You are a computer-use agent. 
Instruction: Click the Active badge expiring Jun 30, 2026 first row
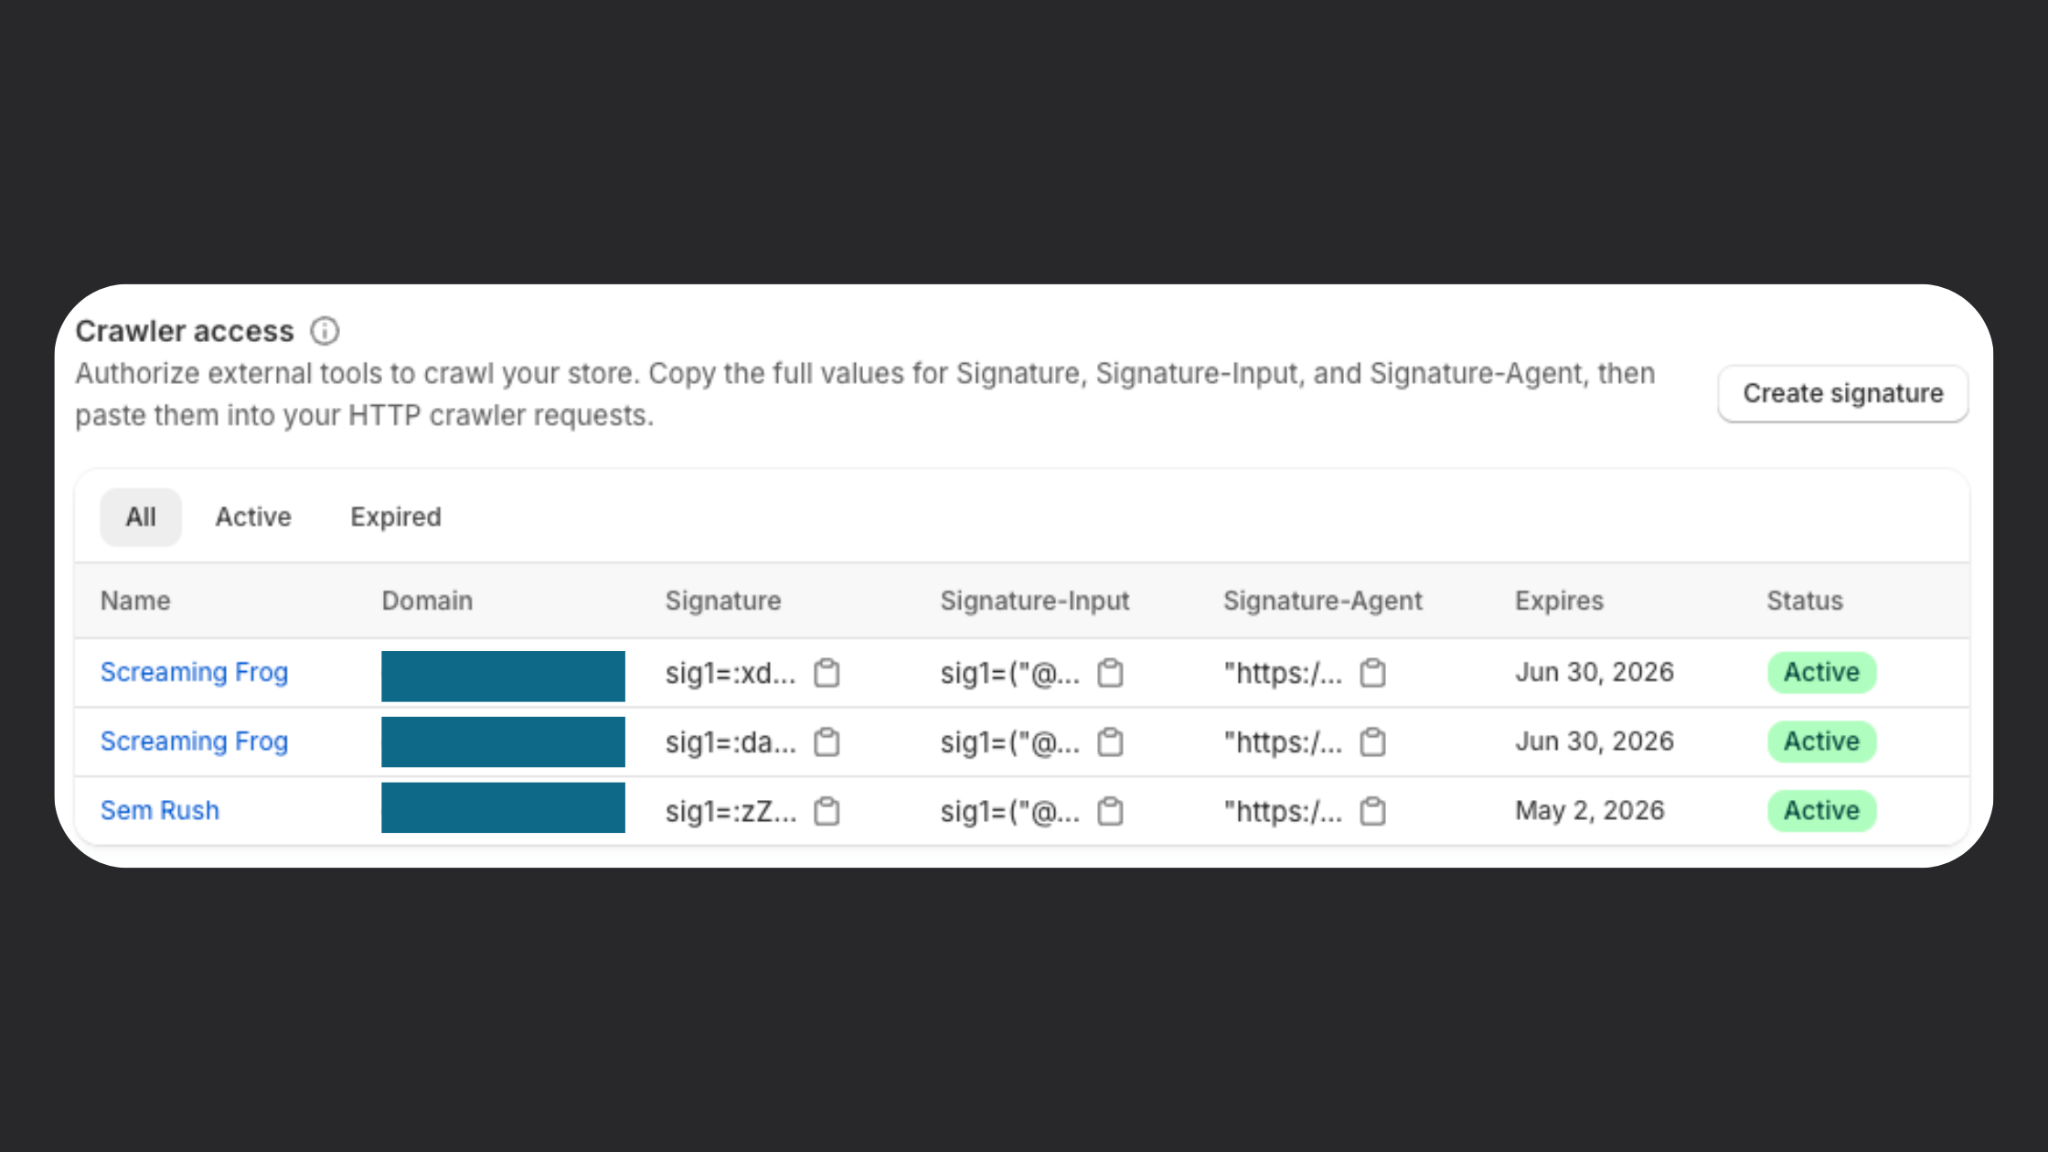(x=1820, y=672)
